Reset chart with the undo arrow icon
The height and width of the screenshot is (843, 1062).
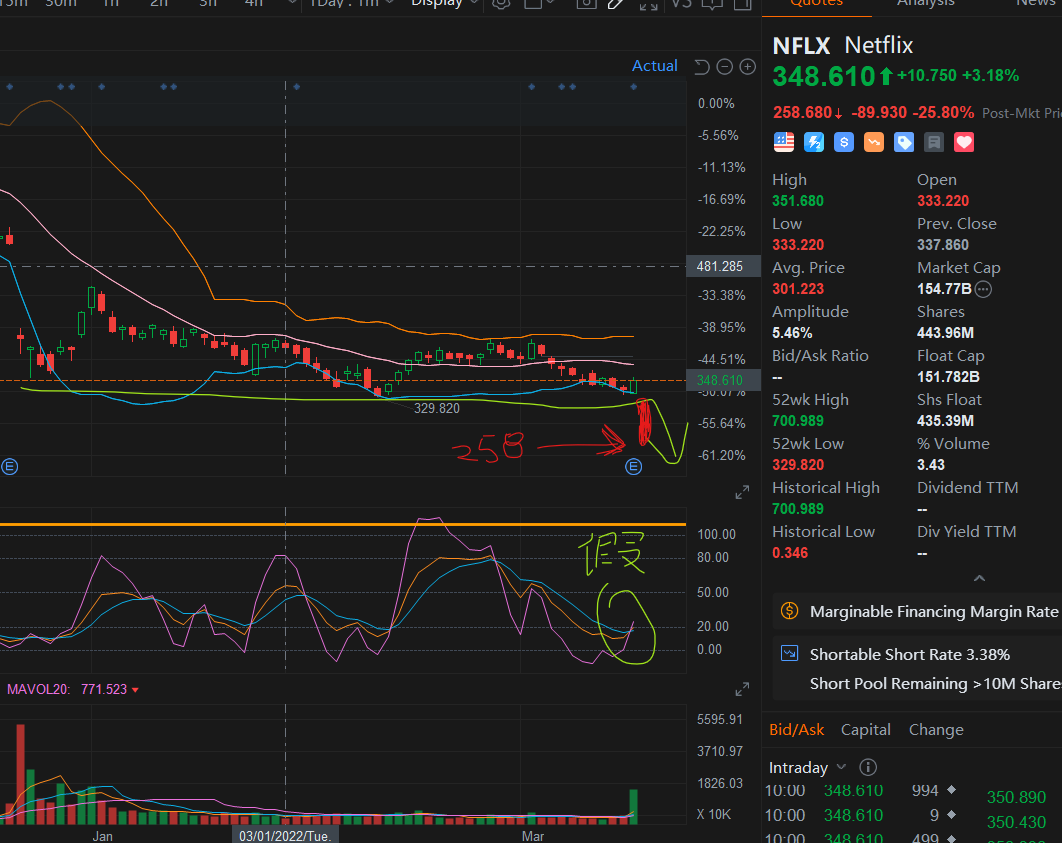(x=702, y=66)
